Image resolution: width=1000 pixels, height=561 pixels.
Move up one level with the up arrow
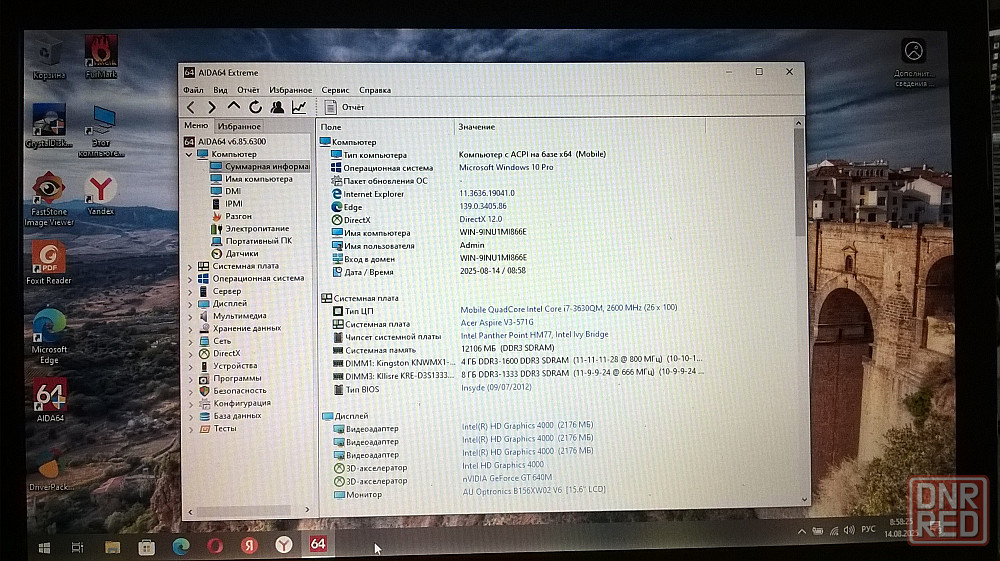click(x=233, y=106)
